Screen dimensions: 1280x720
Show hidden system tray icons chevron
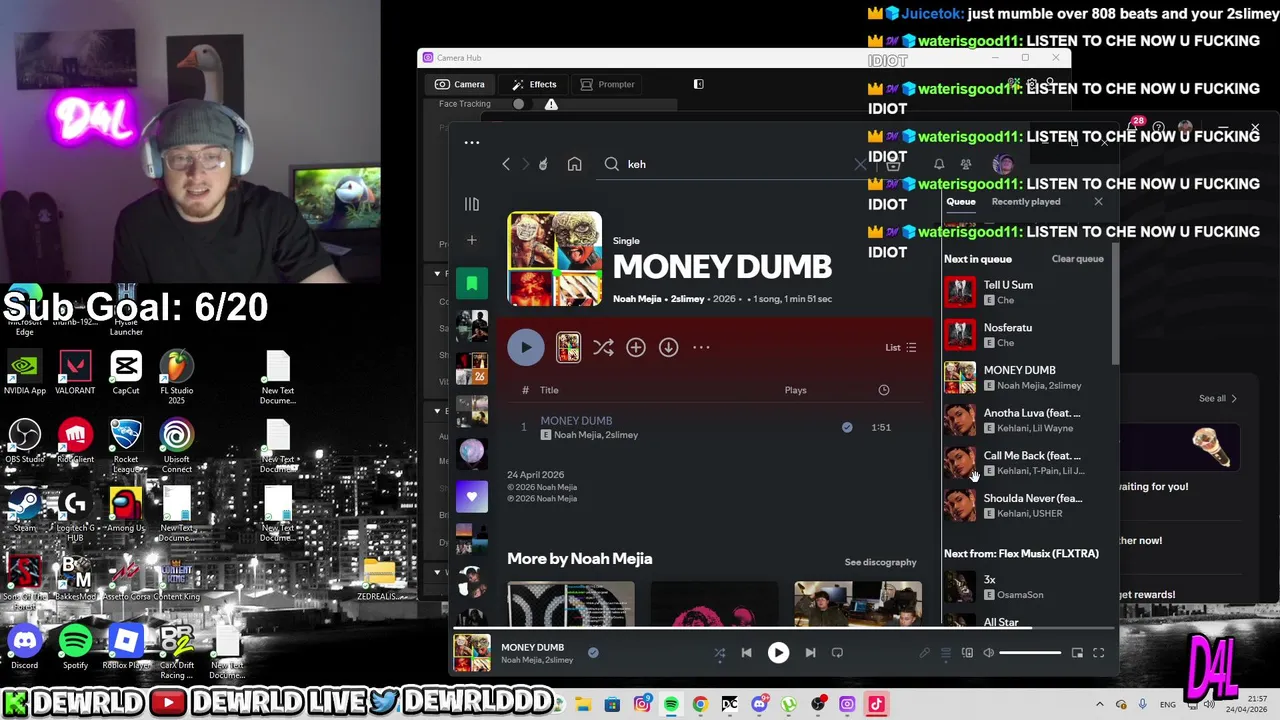coord(1099,704)
